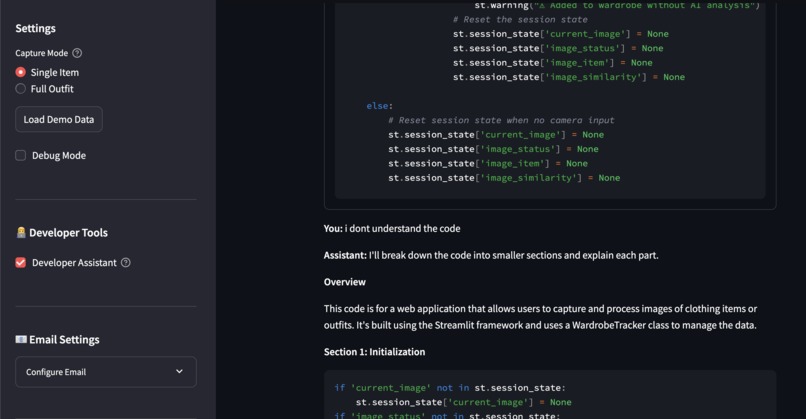This screenshot has height=419, width=806.
Task: Click the Section 1: Initialization heading
Action: (x=374, y=352)
